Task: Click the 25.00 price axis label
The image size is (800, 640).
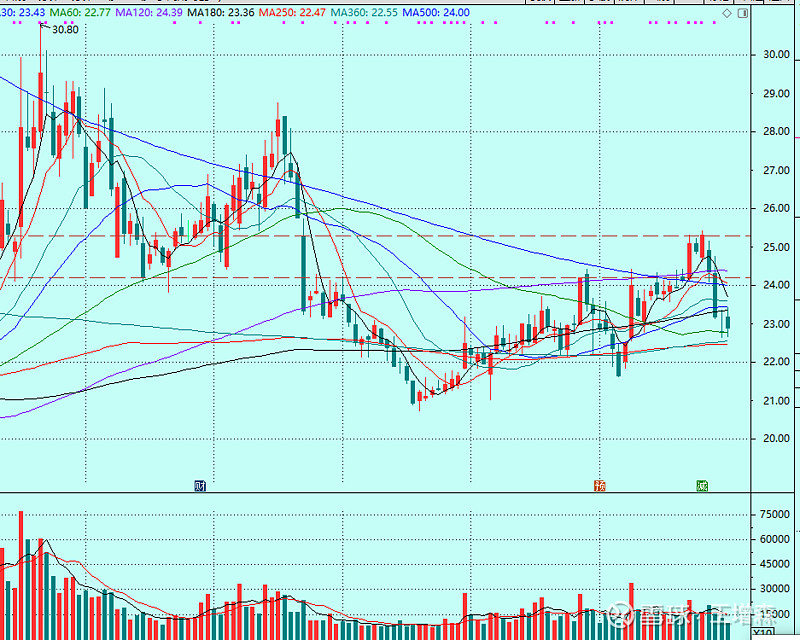Action: click(x=776, y=248)
